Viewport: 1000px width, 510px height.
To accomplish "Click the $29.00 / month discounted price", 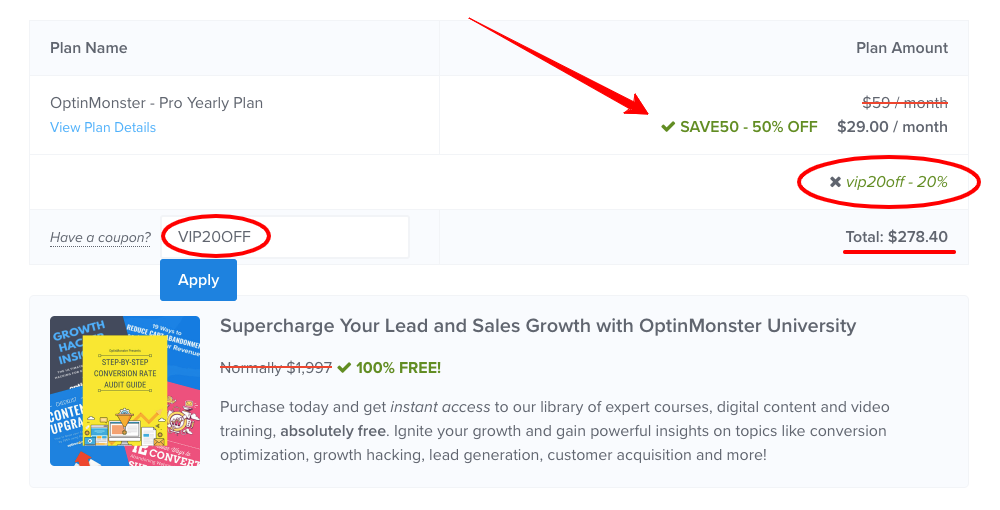I will (x=892, y=127).
